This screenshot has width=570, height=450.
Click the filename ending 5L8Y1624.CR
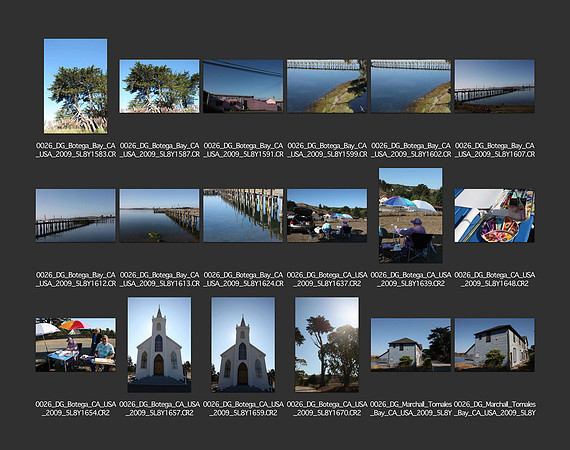pos(243,279)
